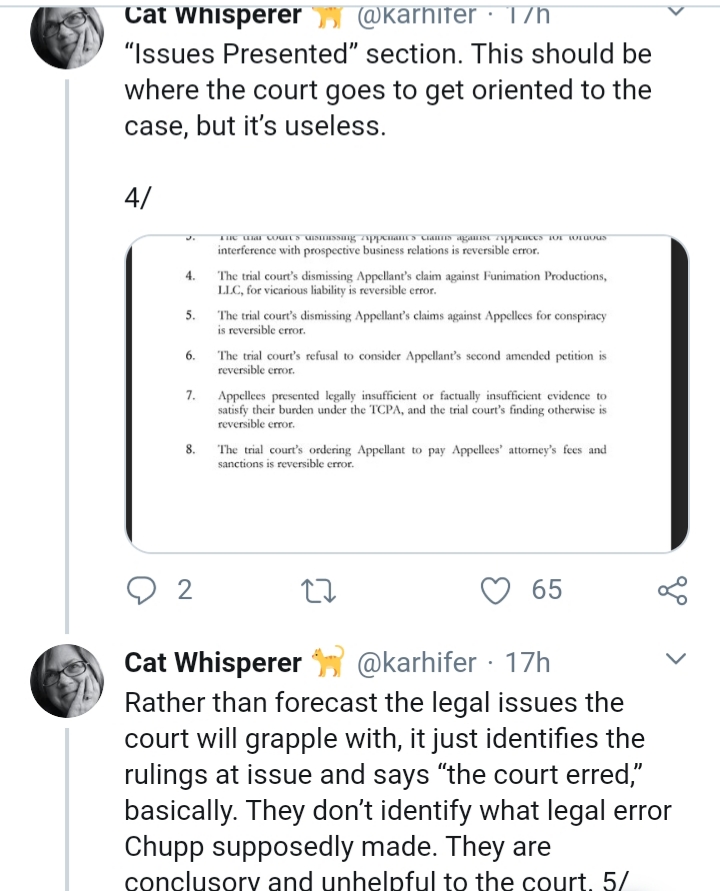This screenshot has width=720, height=891.
Task: View the reply count of 2
Action: 185,590
